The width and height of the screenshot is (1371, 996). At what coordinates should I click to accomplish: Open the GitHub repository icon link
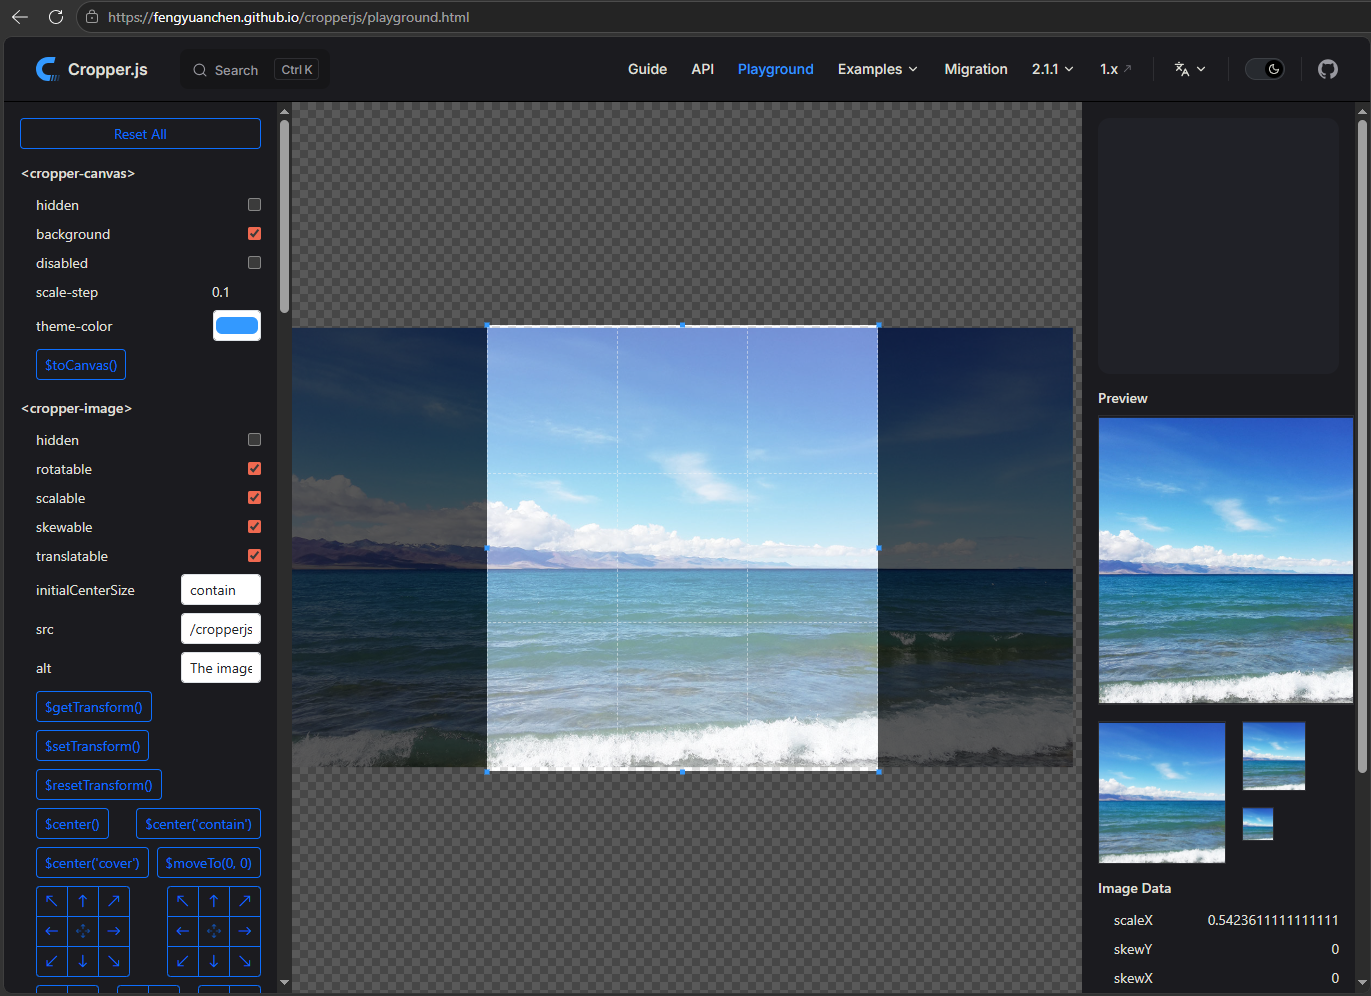(1328, 69)
